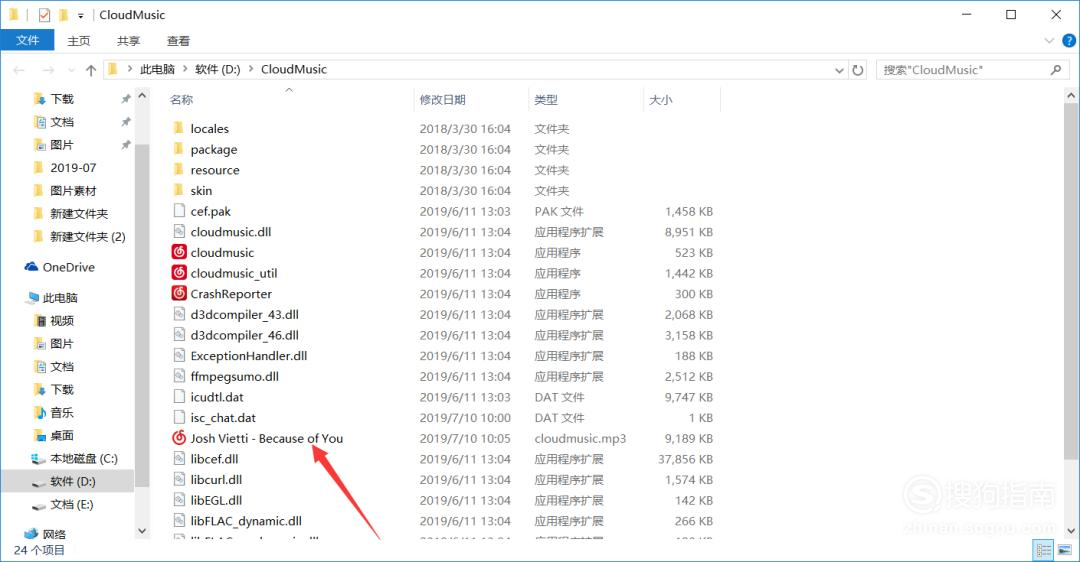Open 桌面 under 此电脑
Viewport: 1080px width, 562px height.
(x=62, y=435)
